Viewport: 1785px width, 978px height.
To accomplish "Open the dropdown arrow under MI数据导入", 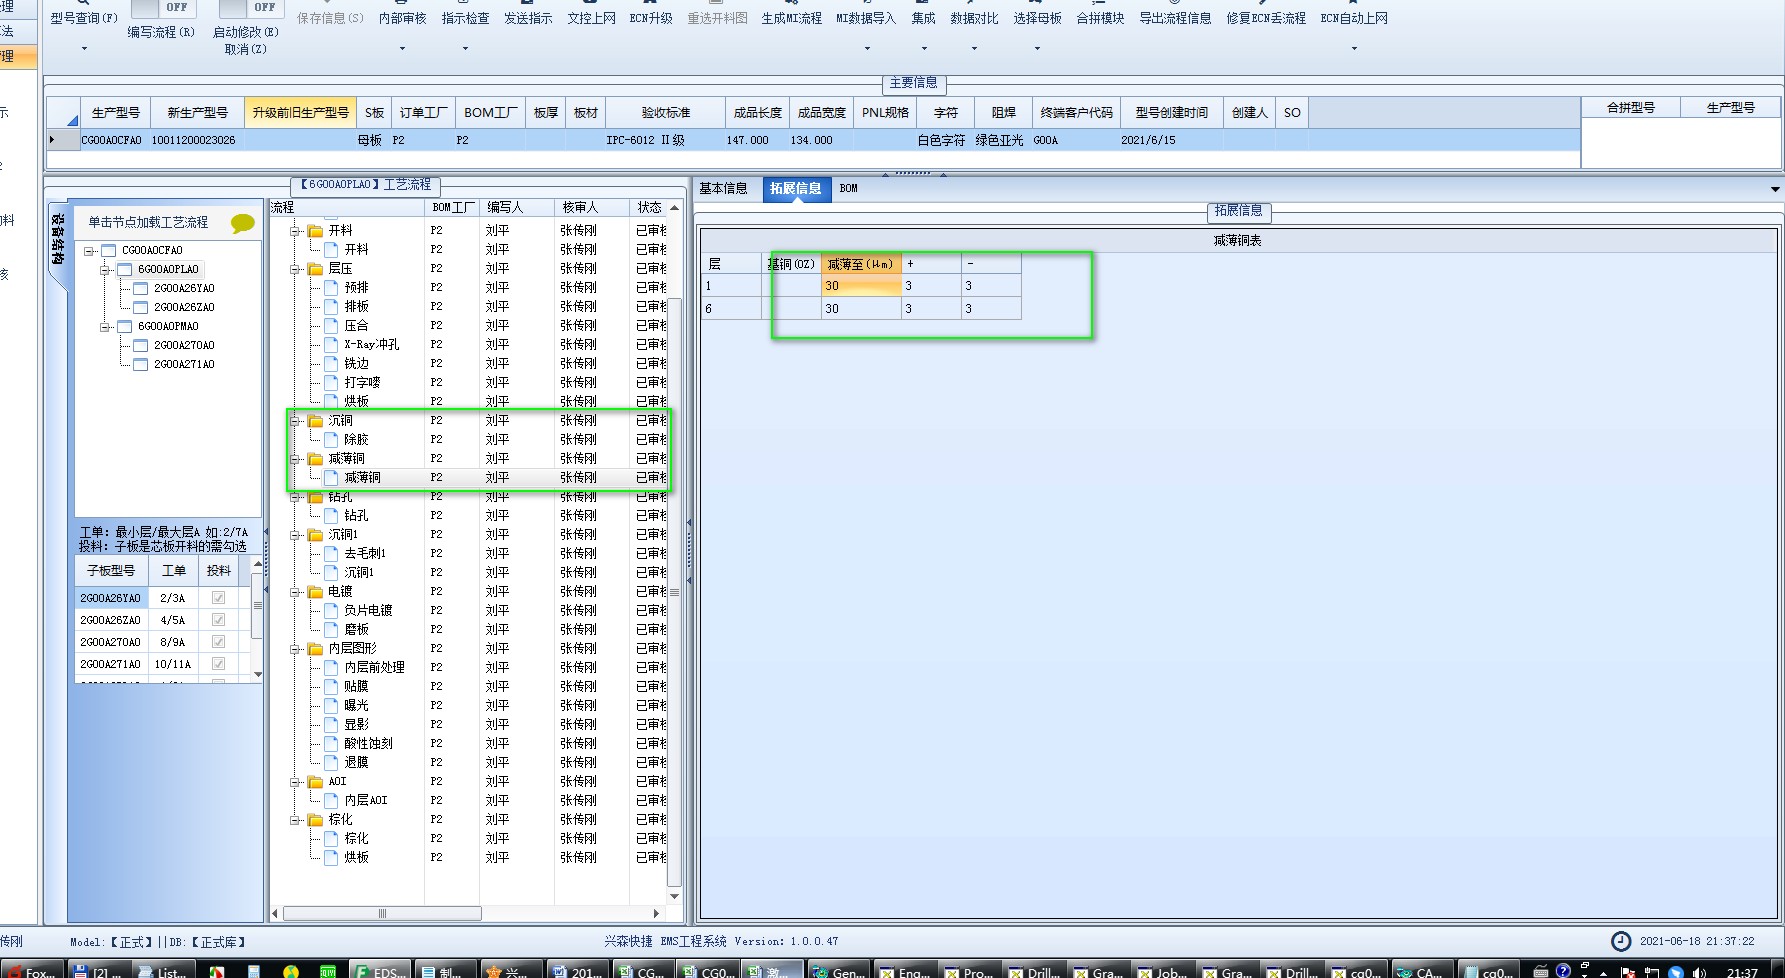I will pos(866,48).
